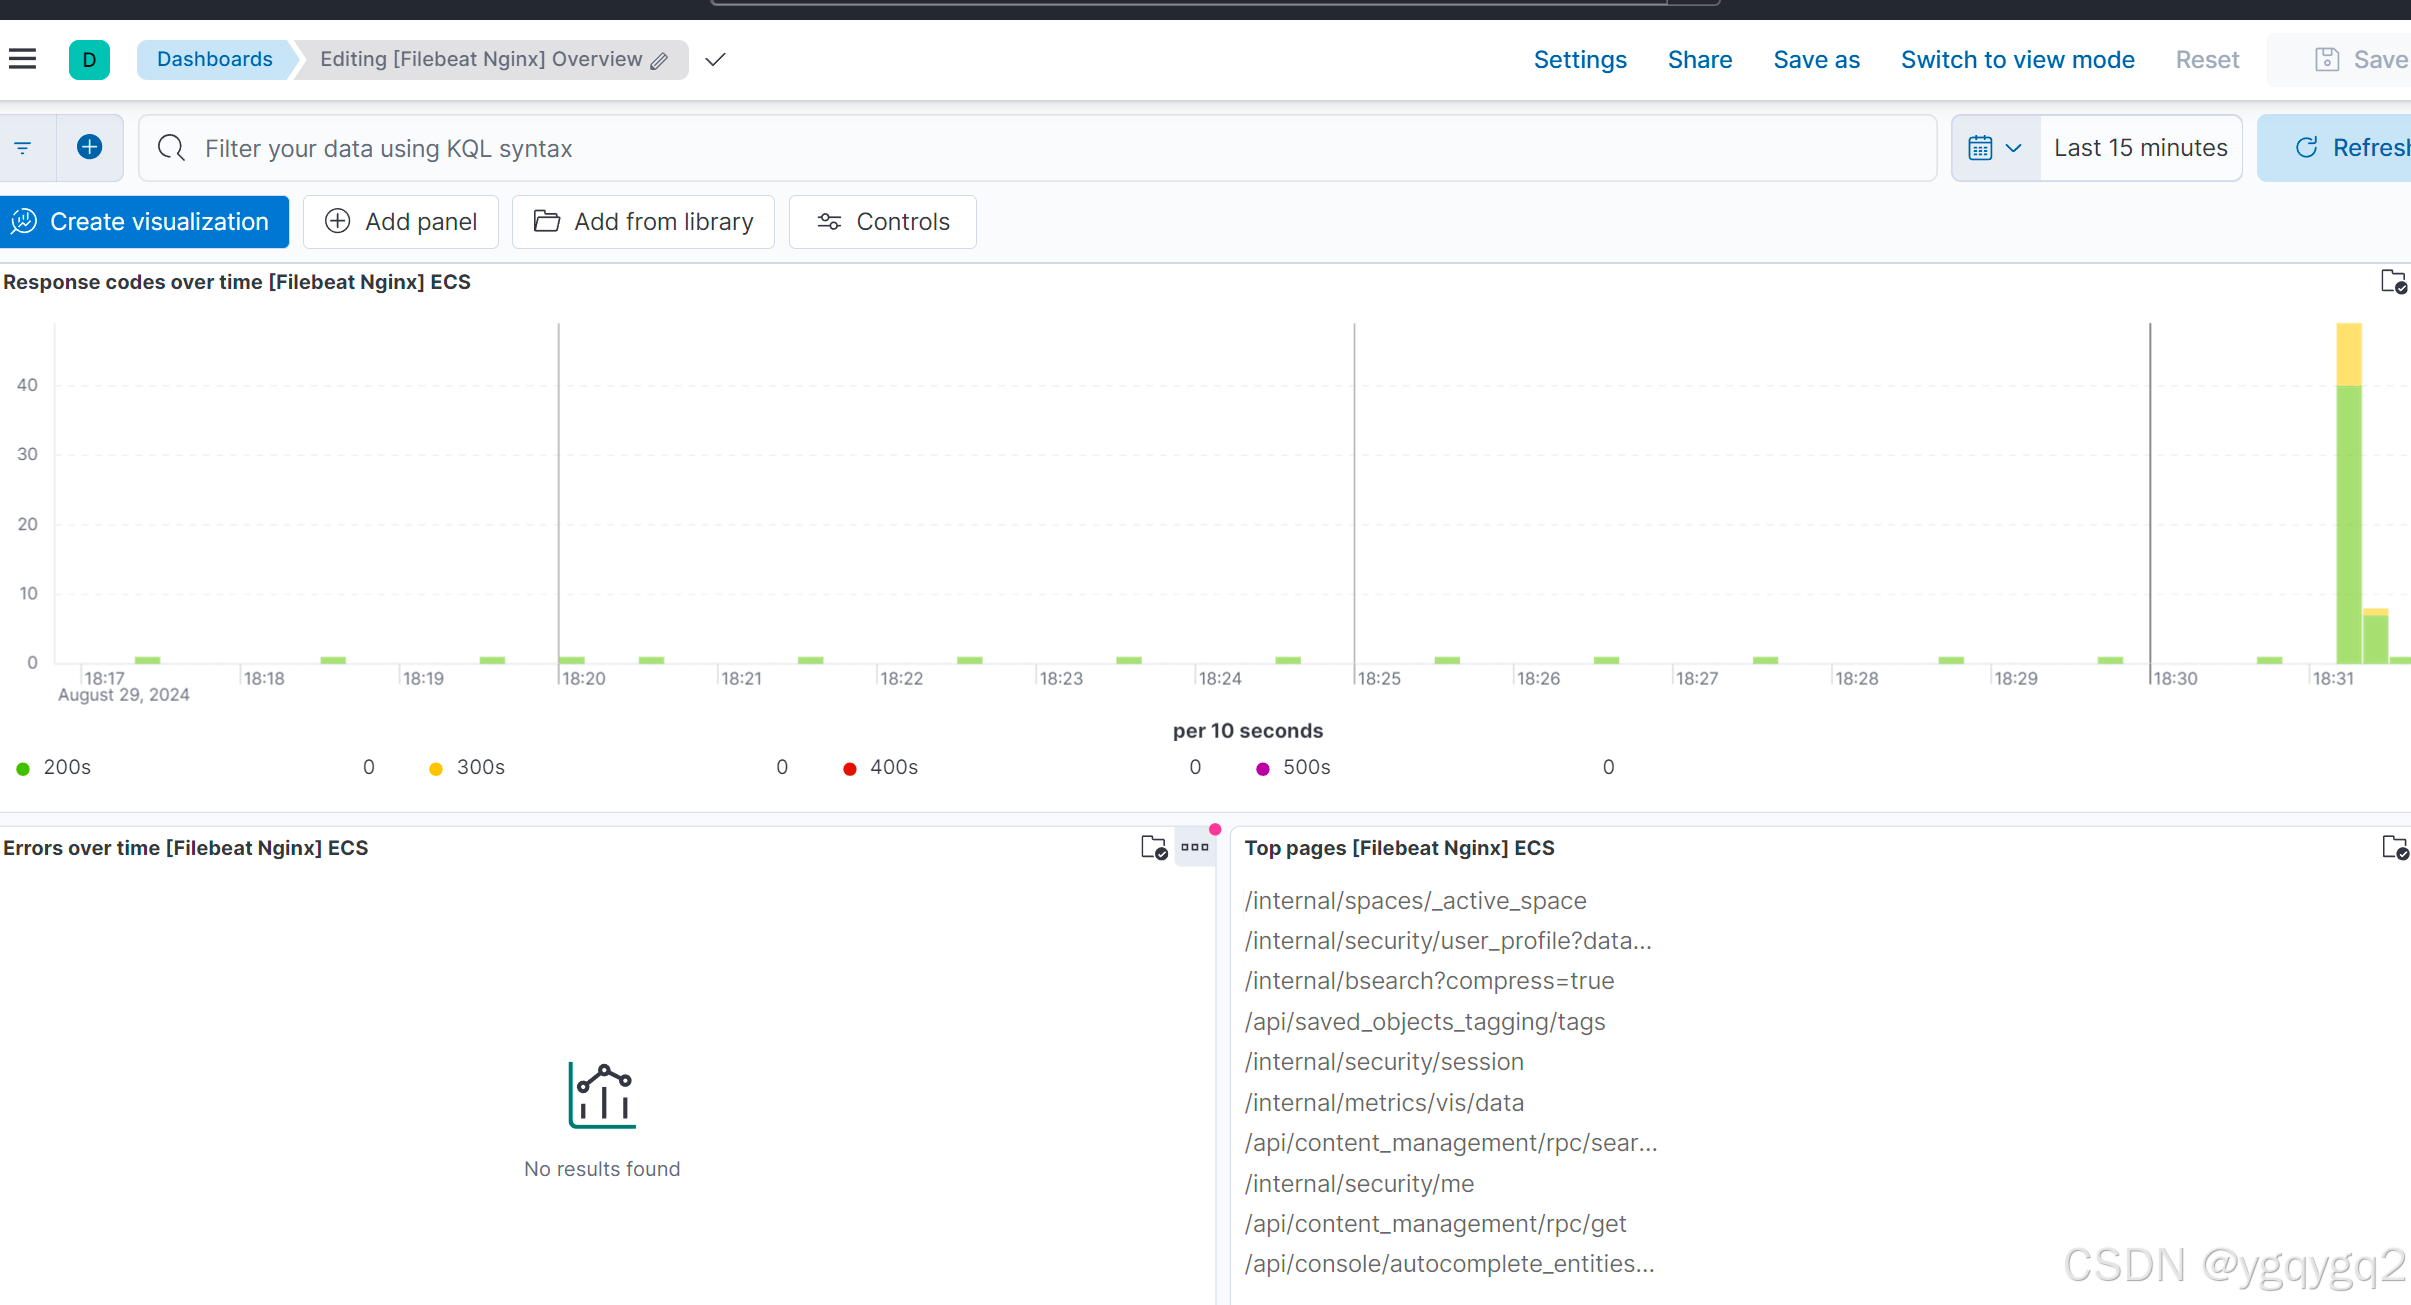Open dashboard Settings
Screen dimensions: 2411x1305
[x=1580, y=60]
